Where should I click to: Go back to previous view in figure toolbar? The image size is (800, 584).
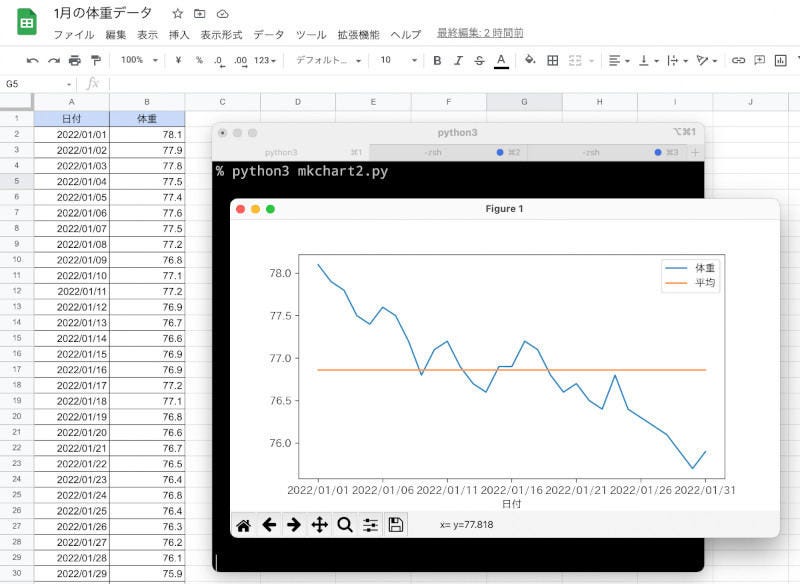point(268,524)
